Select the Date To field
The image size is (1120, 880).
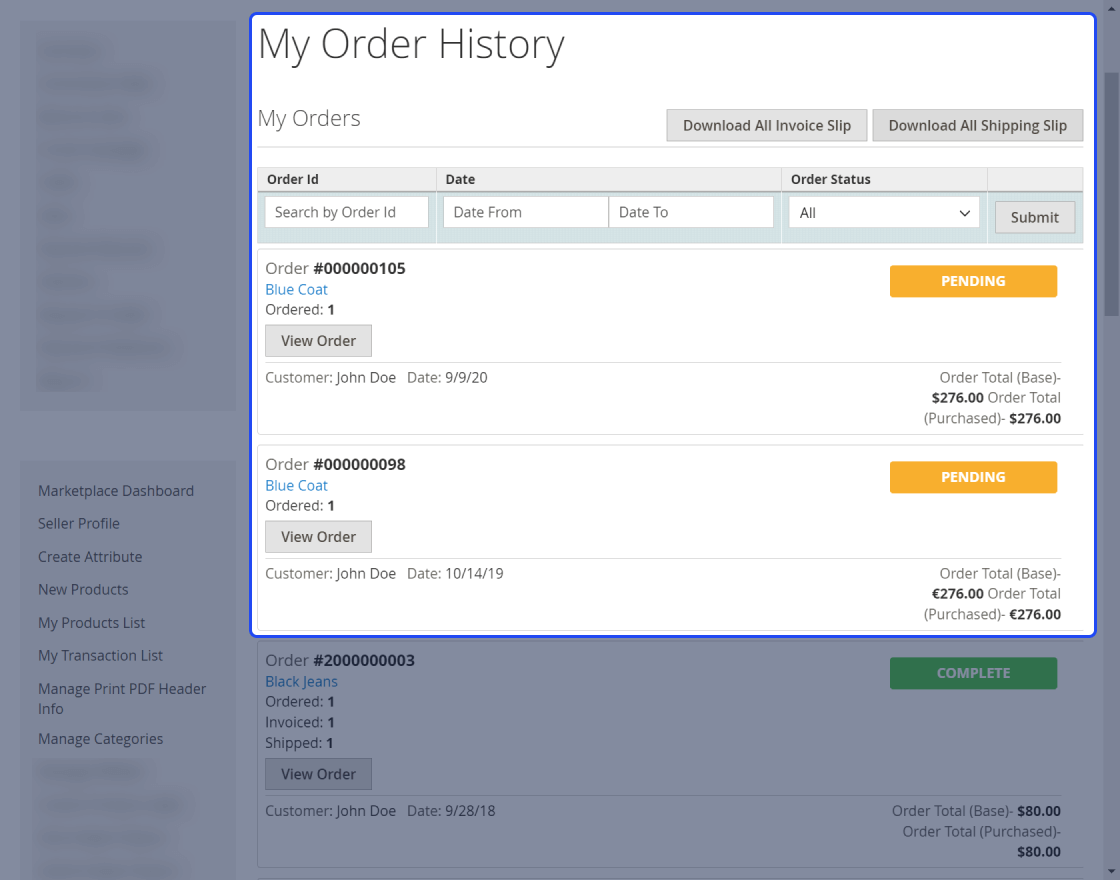[x=691, y=212]
